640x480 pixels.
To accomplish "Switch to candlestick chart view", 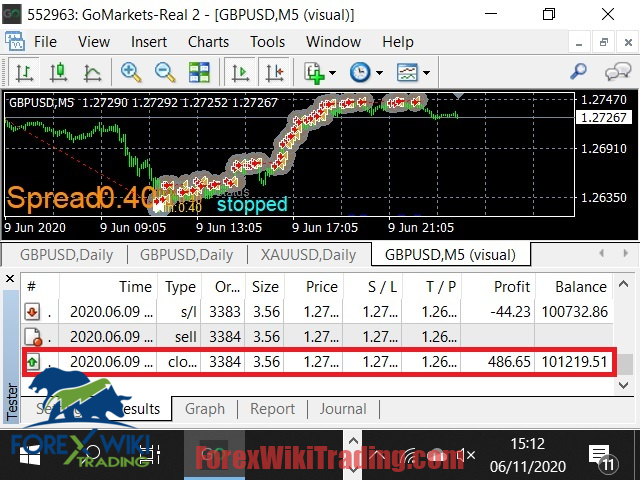I will pos(58,73).
